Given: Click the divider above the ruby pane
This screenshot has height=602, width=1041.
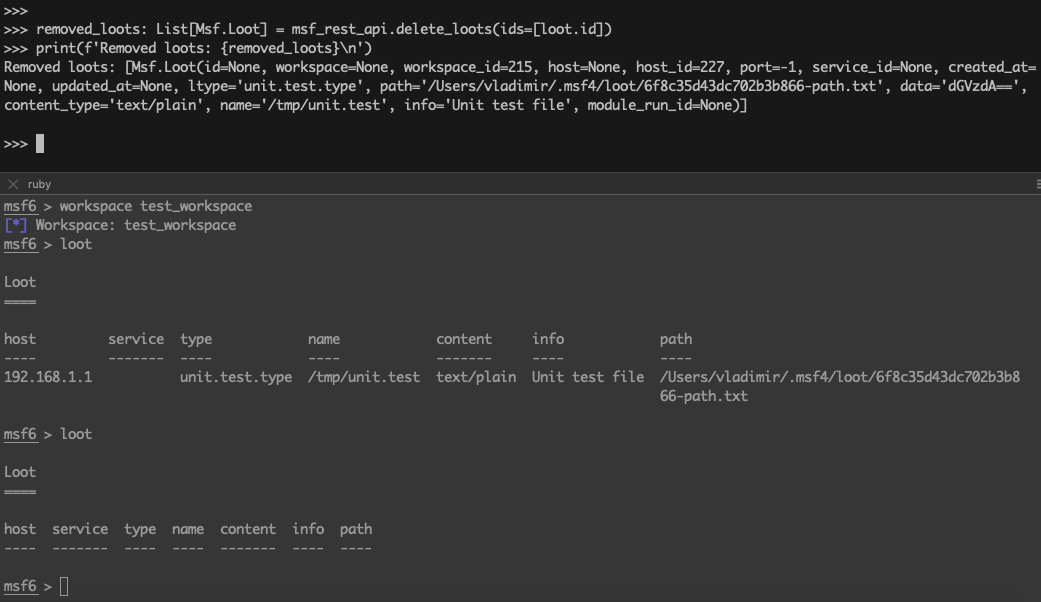Looking at the screenshot, I should (x=520, y=172).
